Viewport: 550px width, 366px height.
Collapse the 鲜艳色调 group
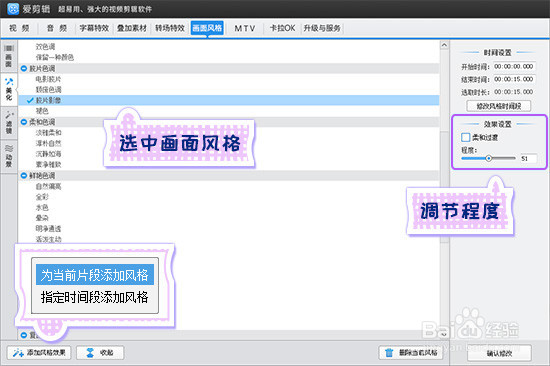(24, 175)
